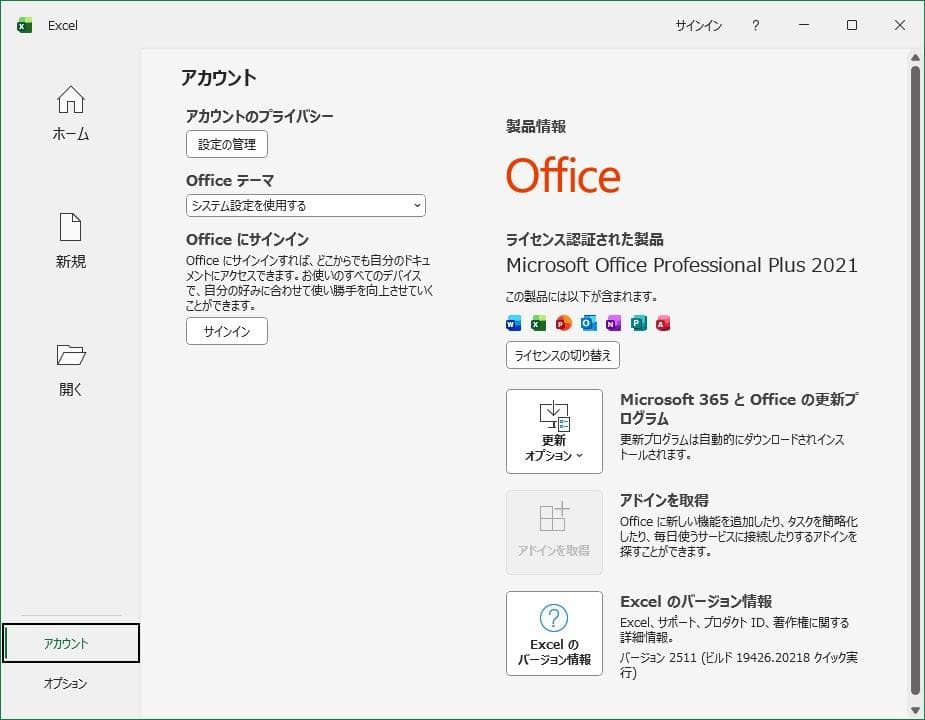Viewport: 925px width, 720px height.
Task: Click the Word icon under included products
Action: [513, 323]
